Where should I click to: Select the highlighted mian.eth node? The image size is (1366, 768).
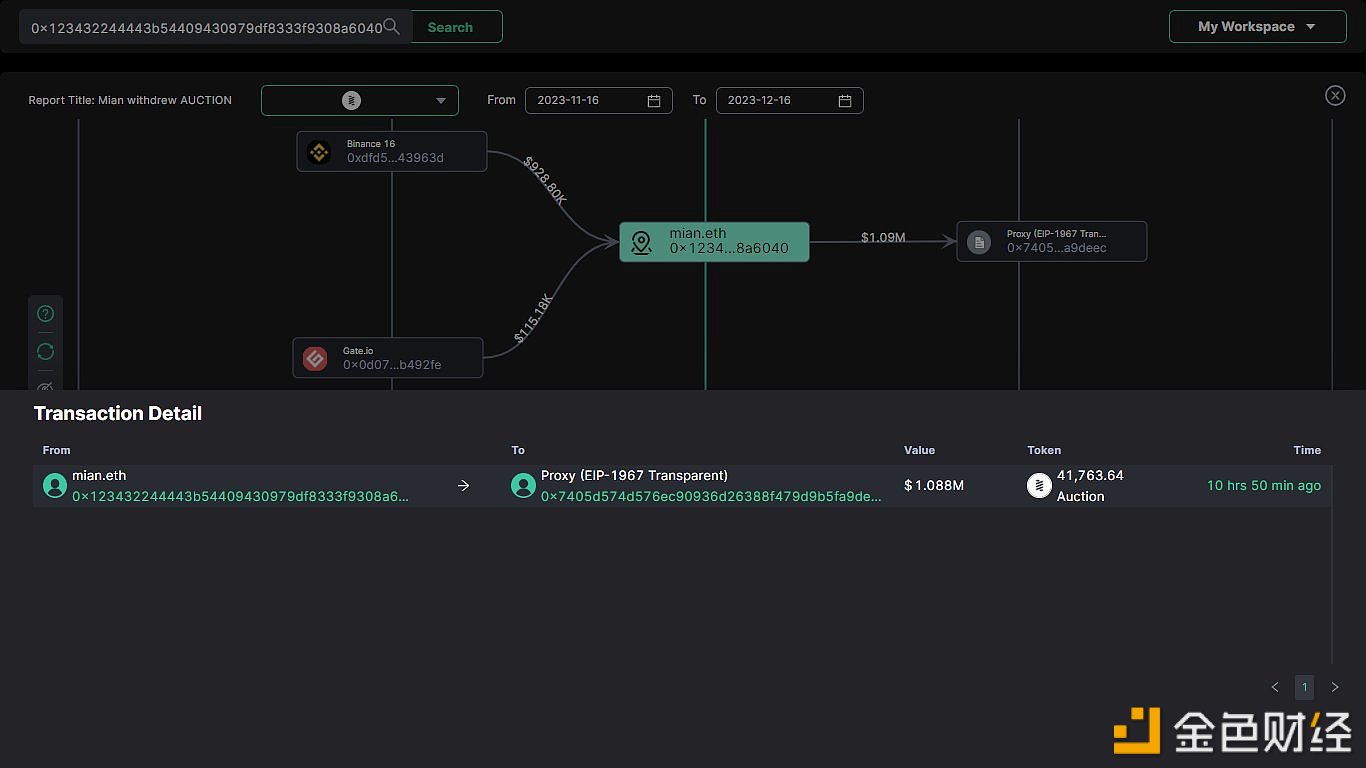click(x=714, y=241)
